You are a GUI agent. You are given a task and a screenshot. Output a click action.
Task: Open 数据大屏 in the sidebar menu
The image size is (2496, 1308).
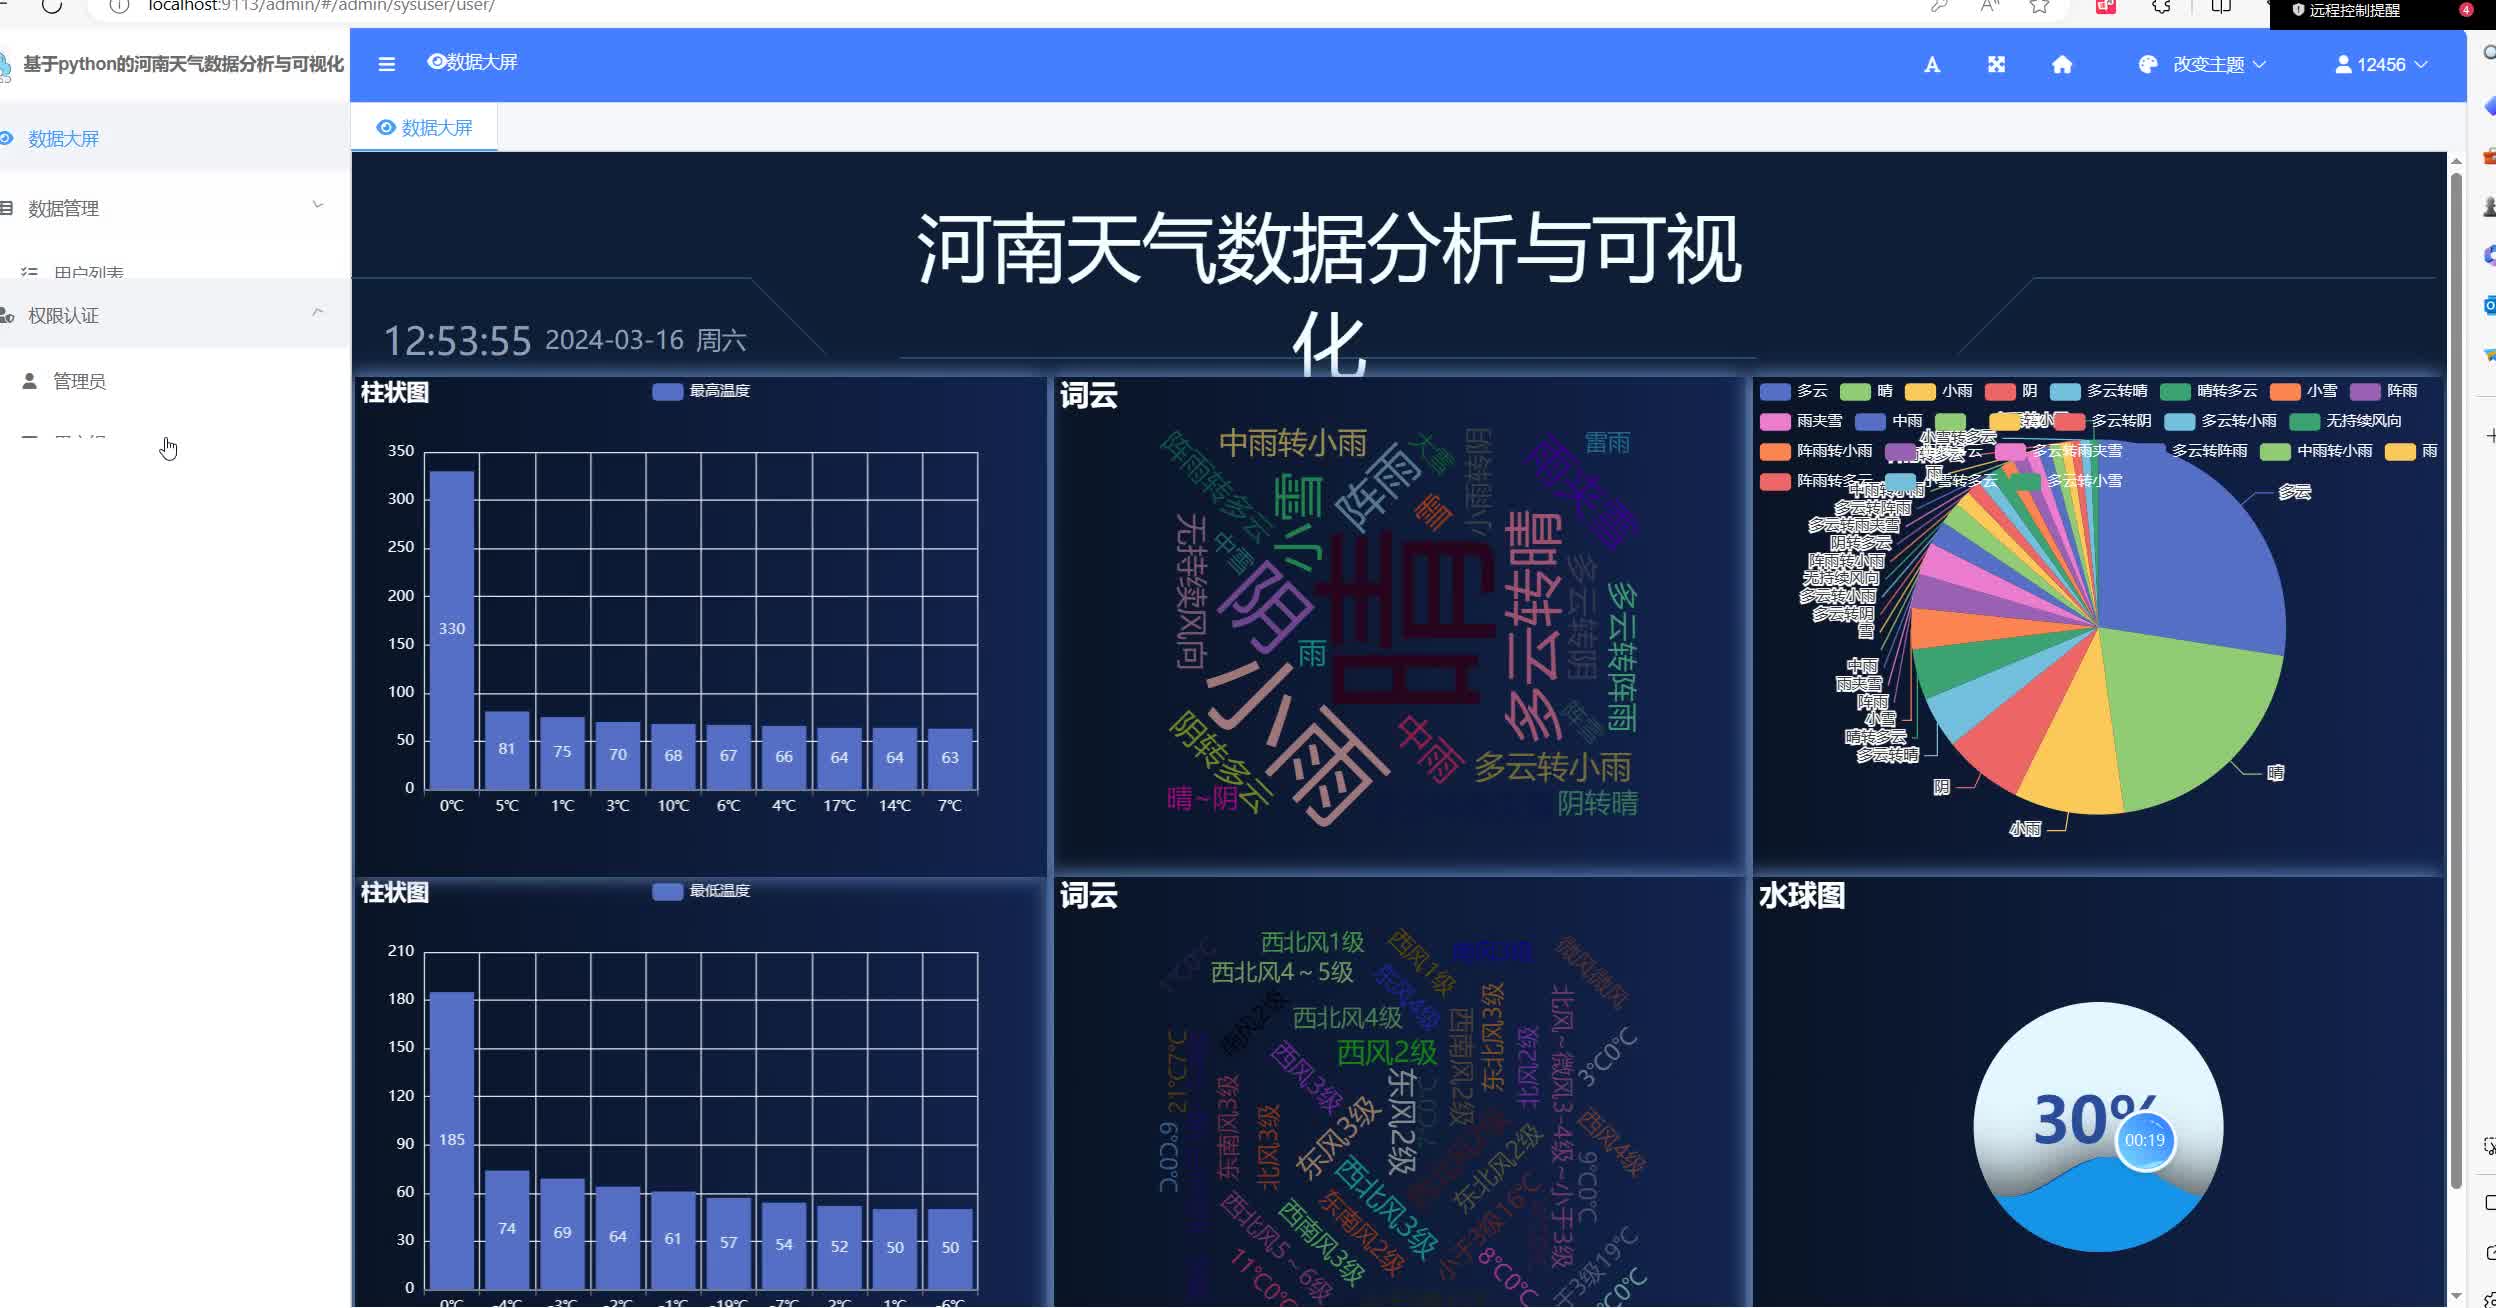coord(64,139)
